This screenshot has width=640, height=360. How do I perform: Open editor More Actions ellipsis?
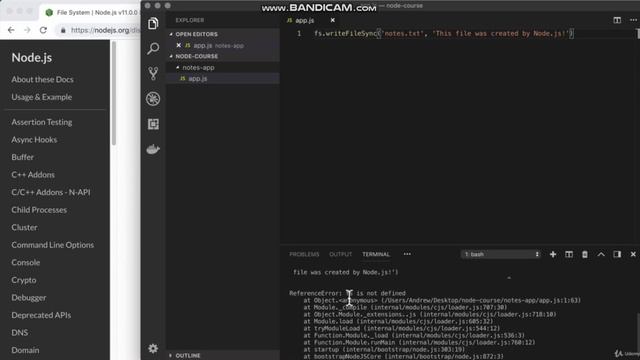[x=633, y=20]
